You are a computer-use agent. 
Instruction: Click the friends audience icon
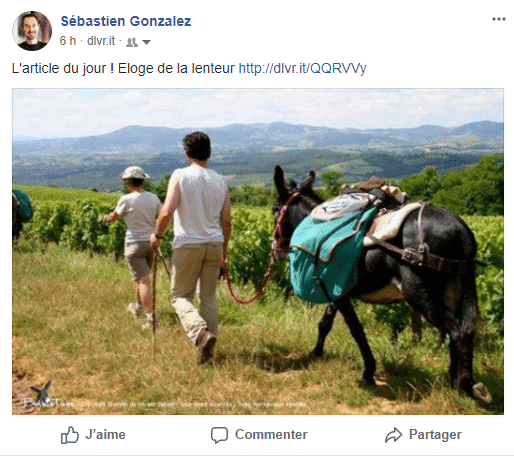[x=132, y=42]
